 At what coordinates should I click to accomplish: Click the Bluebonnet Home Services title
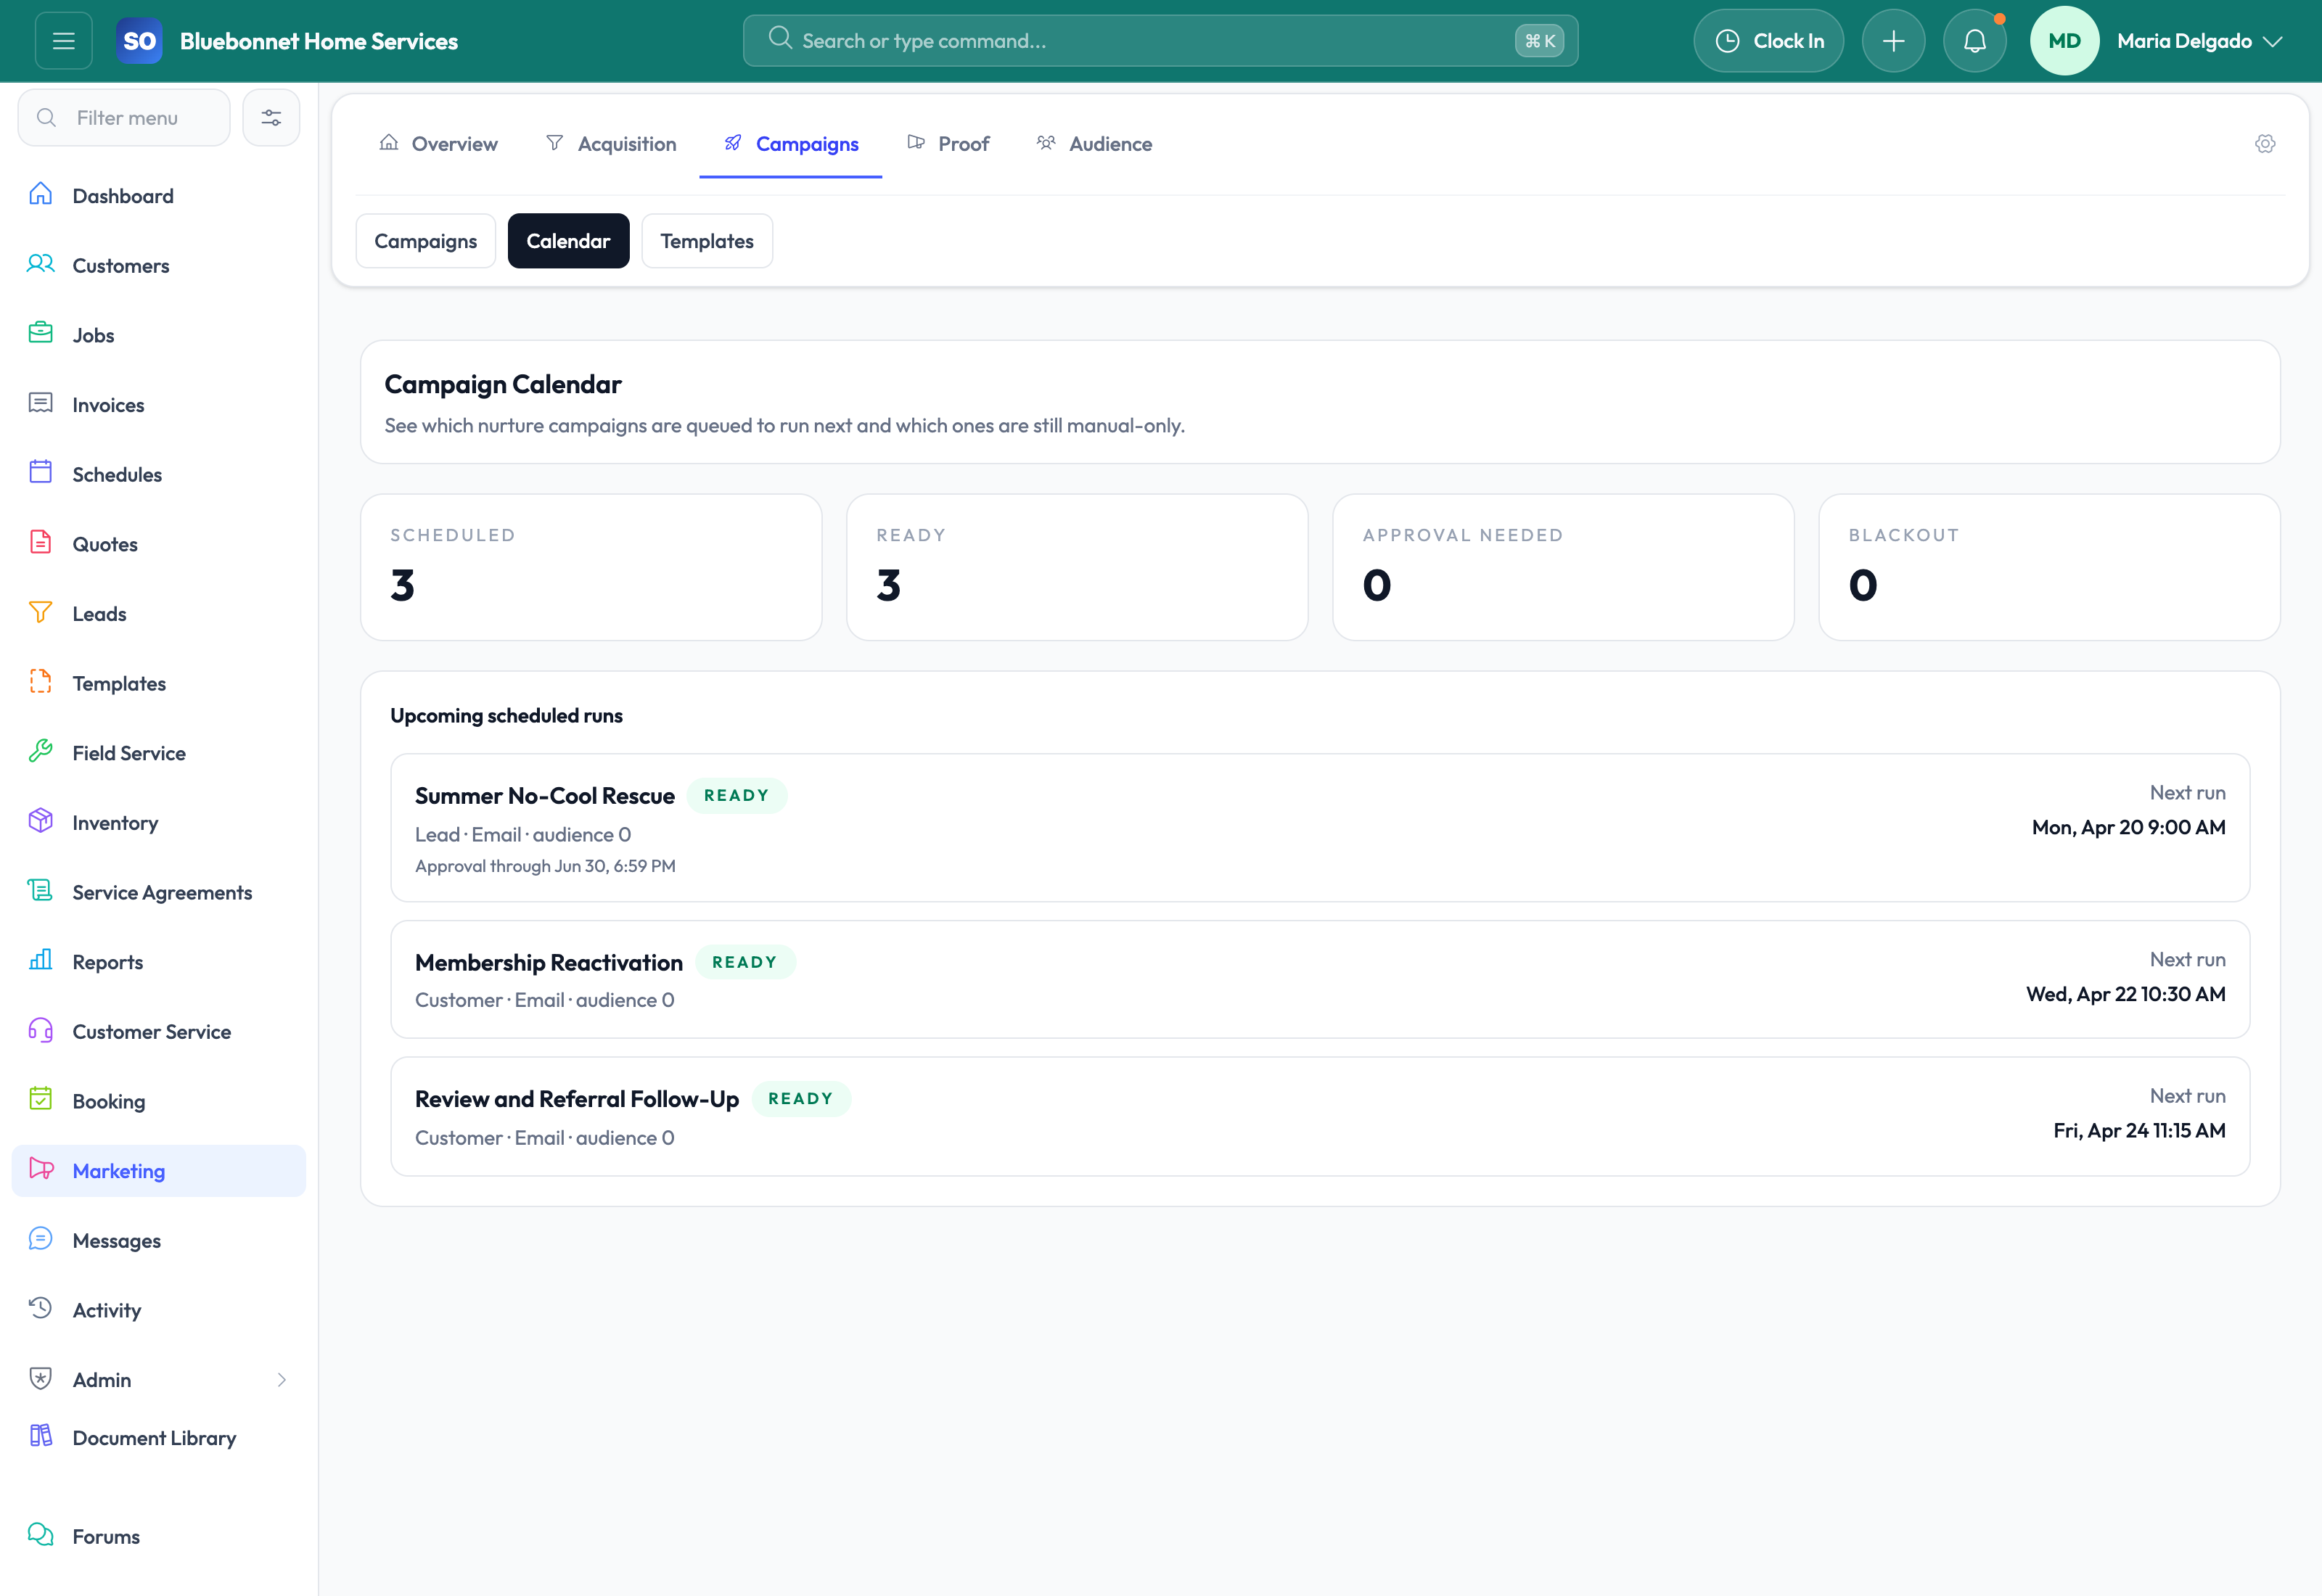coord(319,41)
